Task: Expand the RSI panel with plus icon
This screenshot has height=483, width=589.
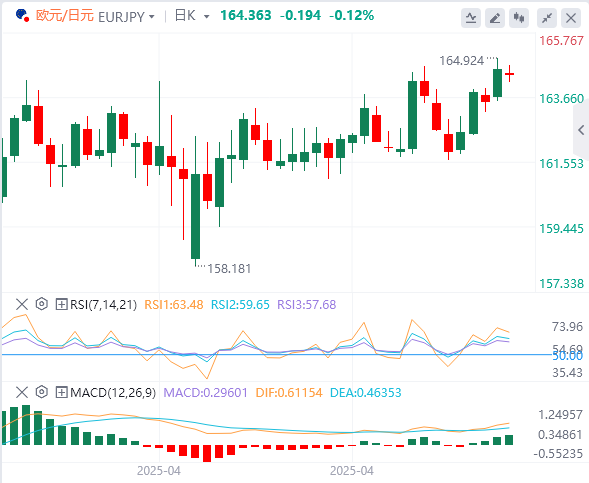Action: tap(61, 304)
